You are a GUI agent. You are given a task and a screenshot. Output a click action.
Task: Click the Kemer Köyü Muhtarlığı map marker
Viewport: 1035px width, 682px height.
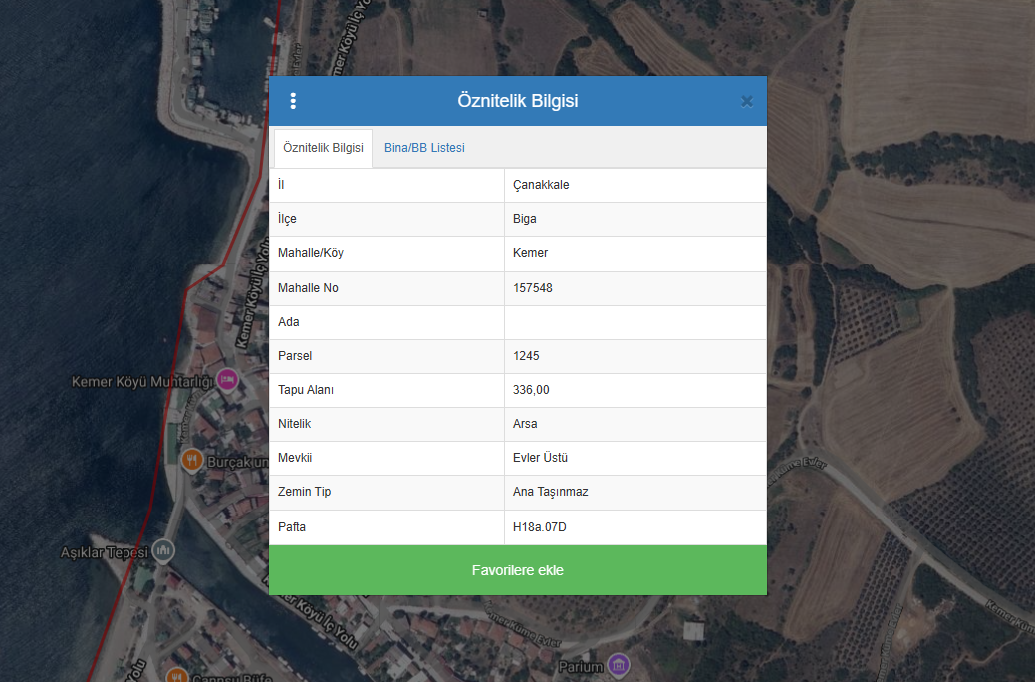pos(227,379)
